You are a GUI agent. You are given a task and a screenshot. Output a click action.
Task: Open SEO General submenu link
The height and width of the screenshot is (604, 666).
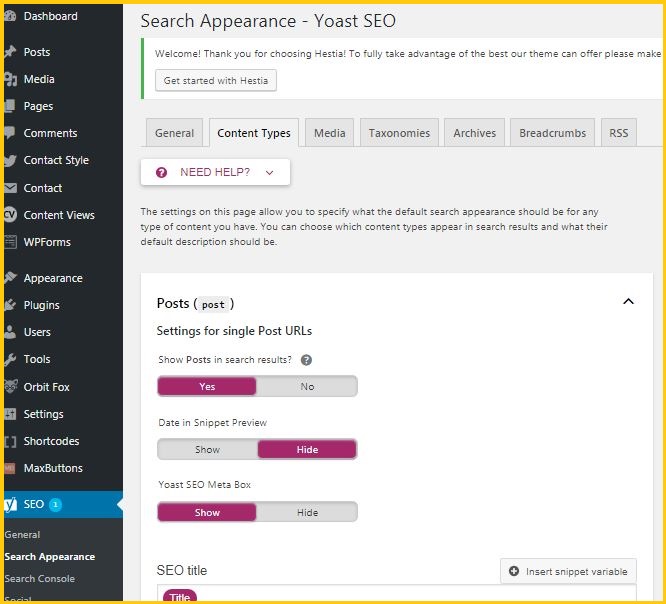(x=23, y=535)
